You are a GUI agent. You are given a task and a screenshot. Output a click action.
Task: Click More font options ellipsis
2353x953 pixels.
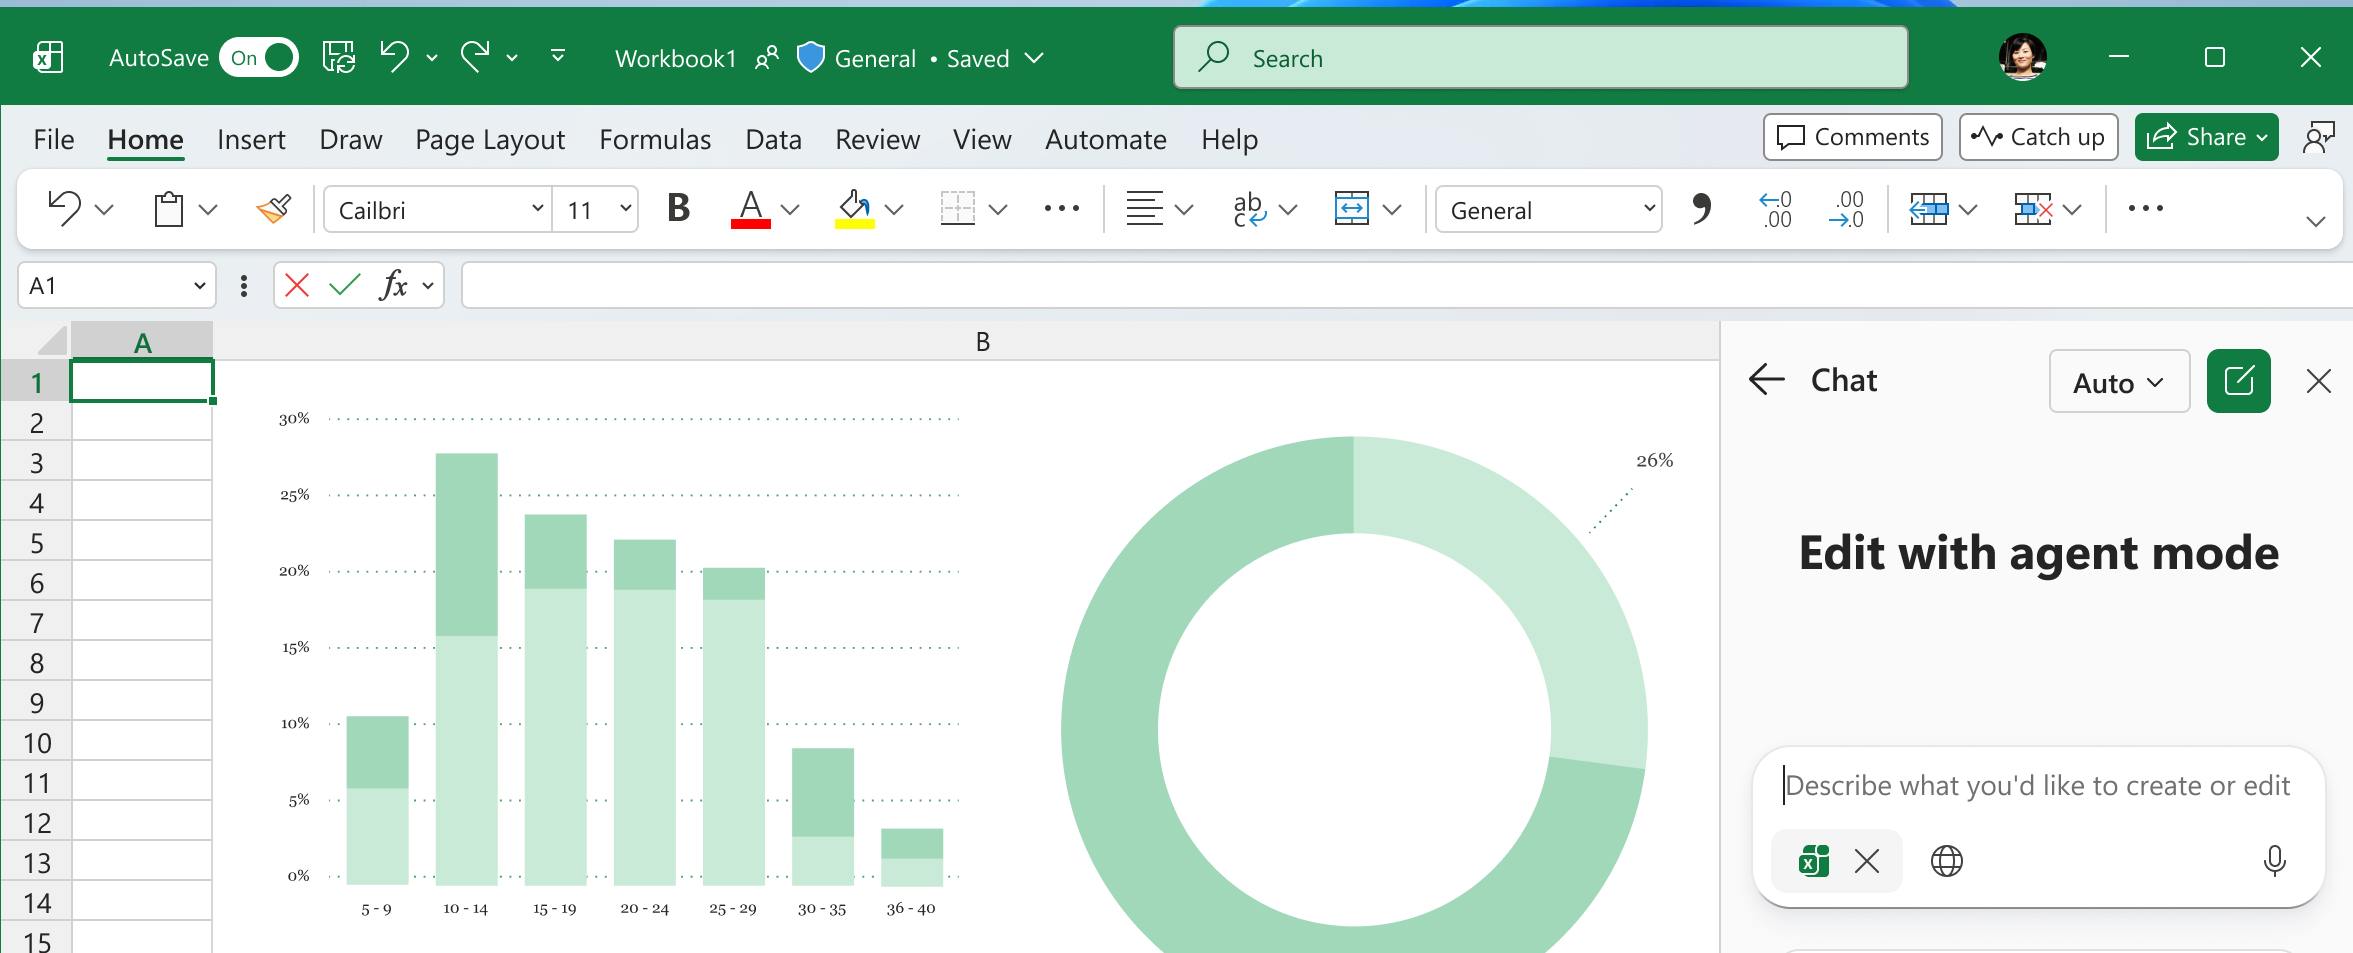1061,208
